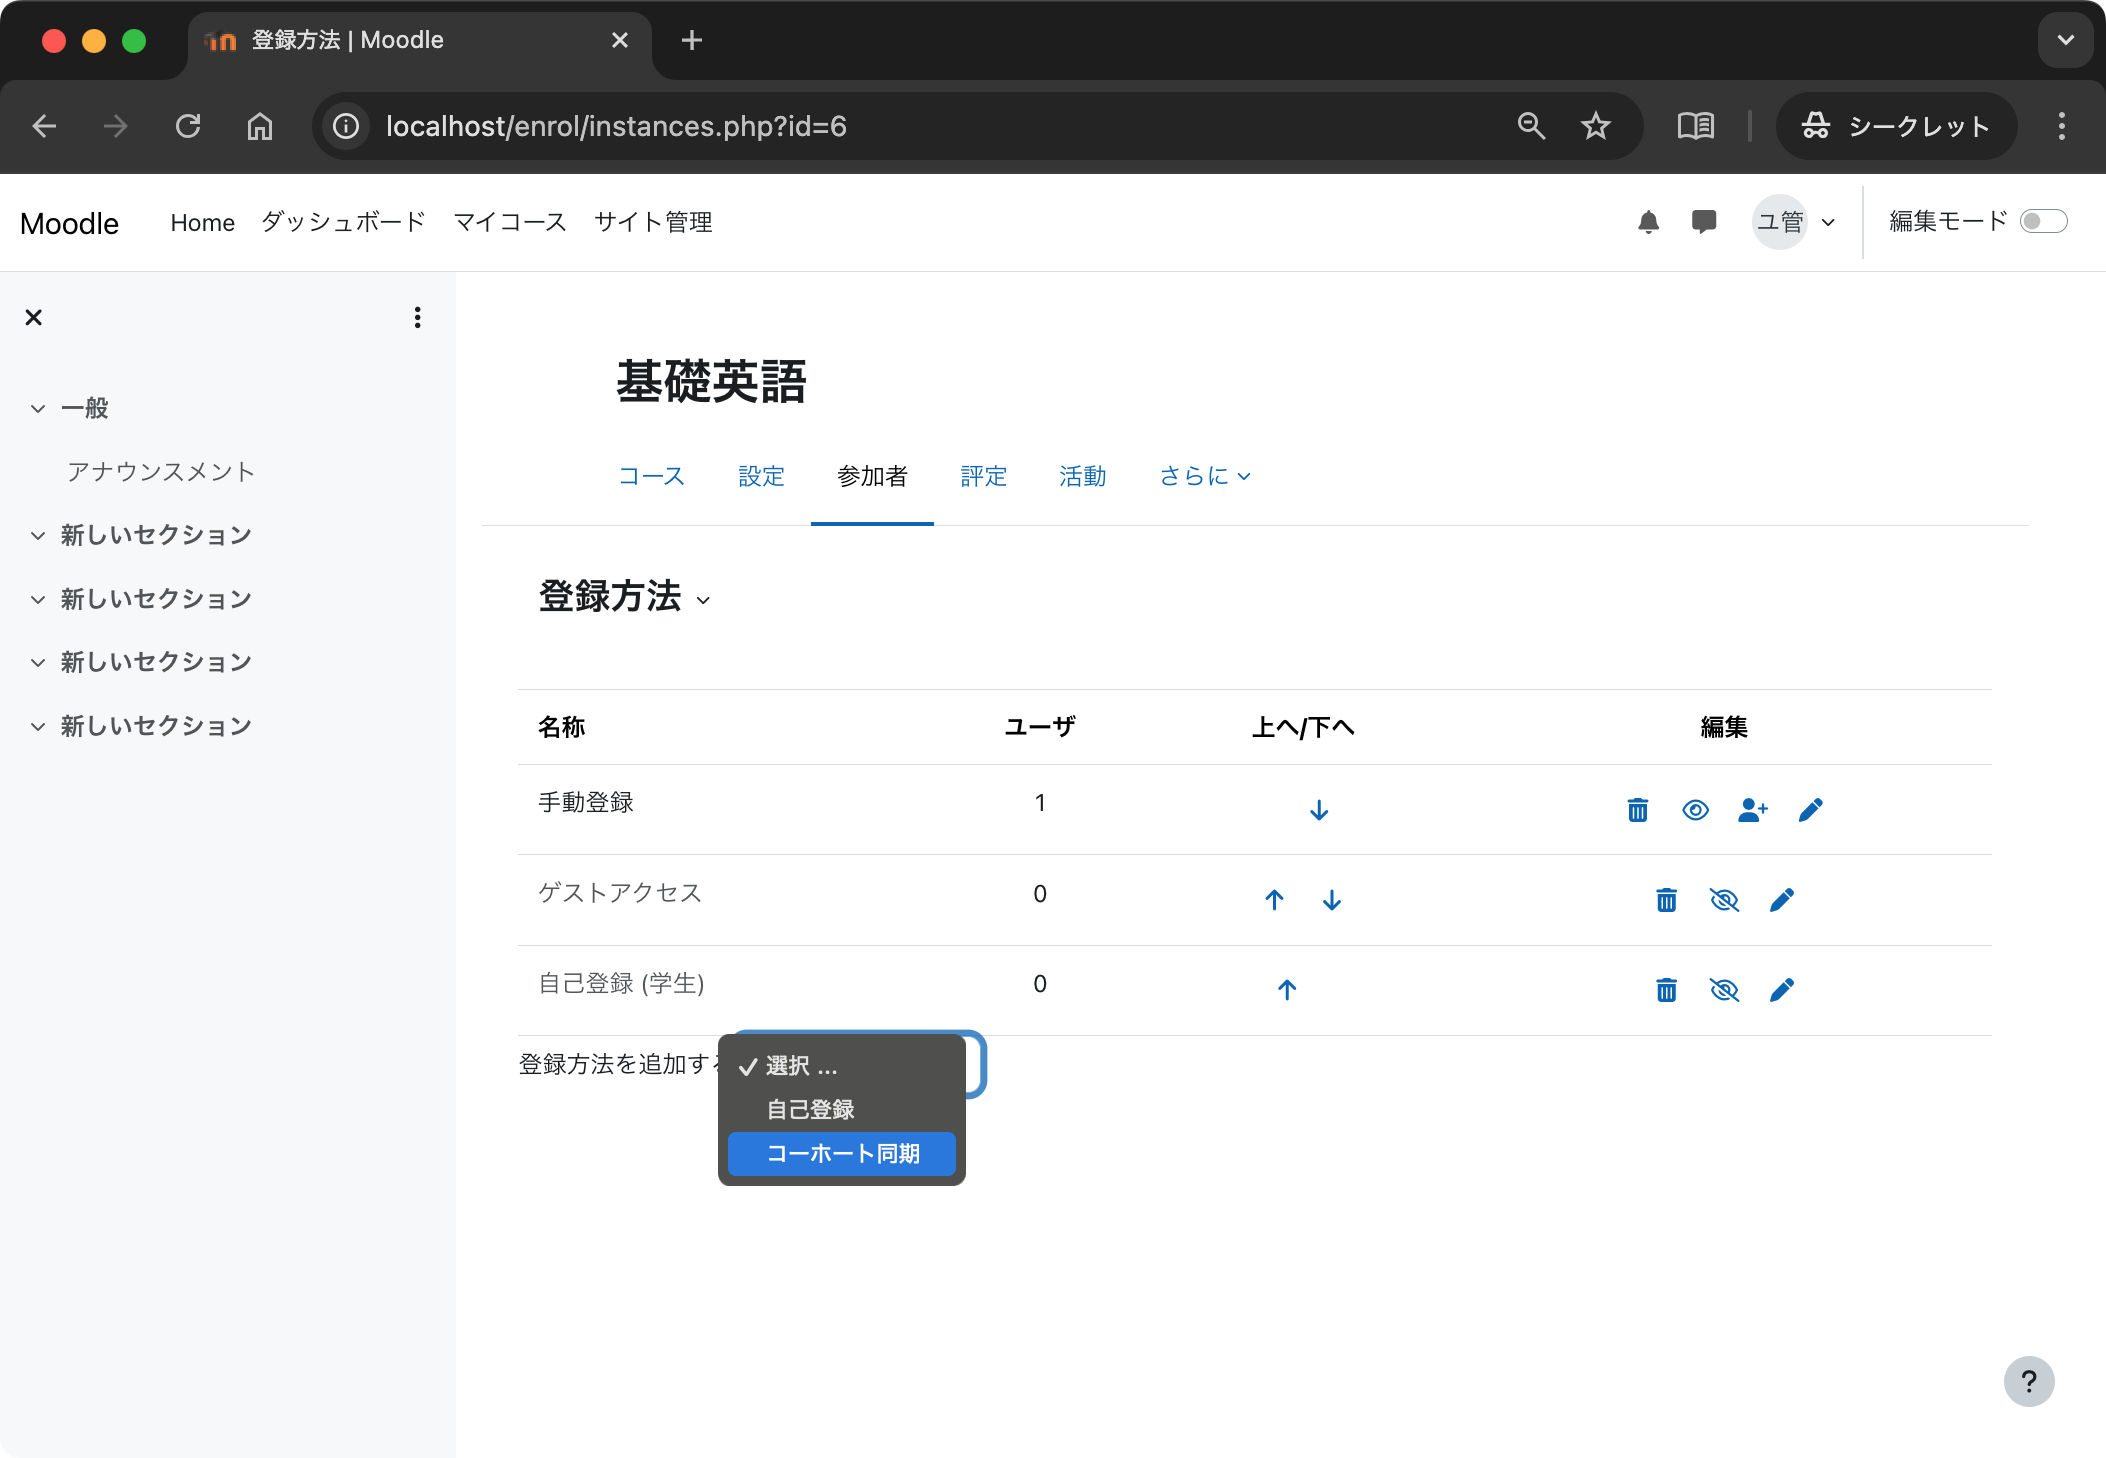Open the サイト管理 menu
The height and width of the screenshot is (1458, 2106).
coord(653,222)
